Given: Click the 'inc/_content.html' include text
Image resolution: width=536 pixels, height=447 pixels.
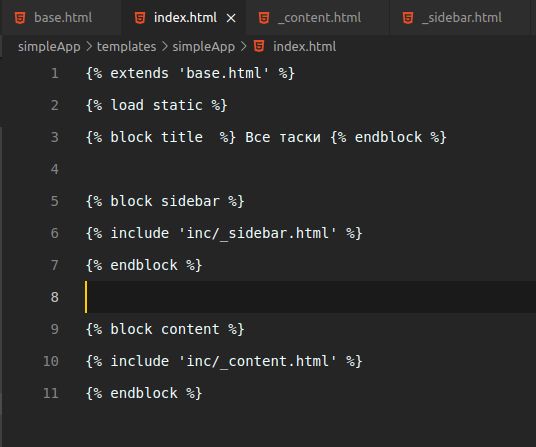Looking at the screenshot, I should coord(257,361).
